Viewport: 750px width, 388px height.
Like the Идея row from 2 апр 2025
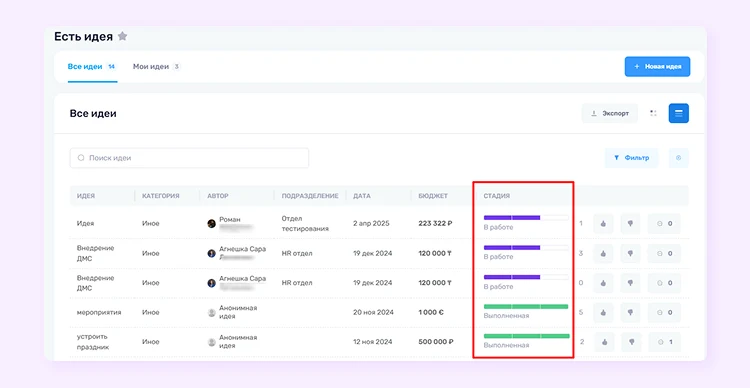(x=603, y=223)
